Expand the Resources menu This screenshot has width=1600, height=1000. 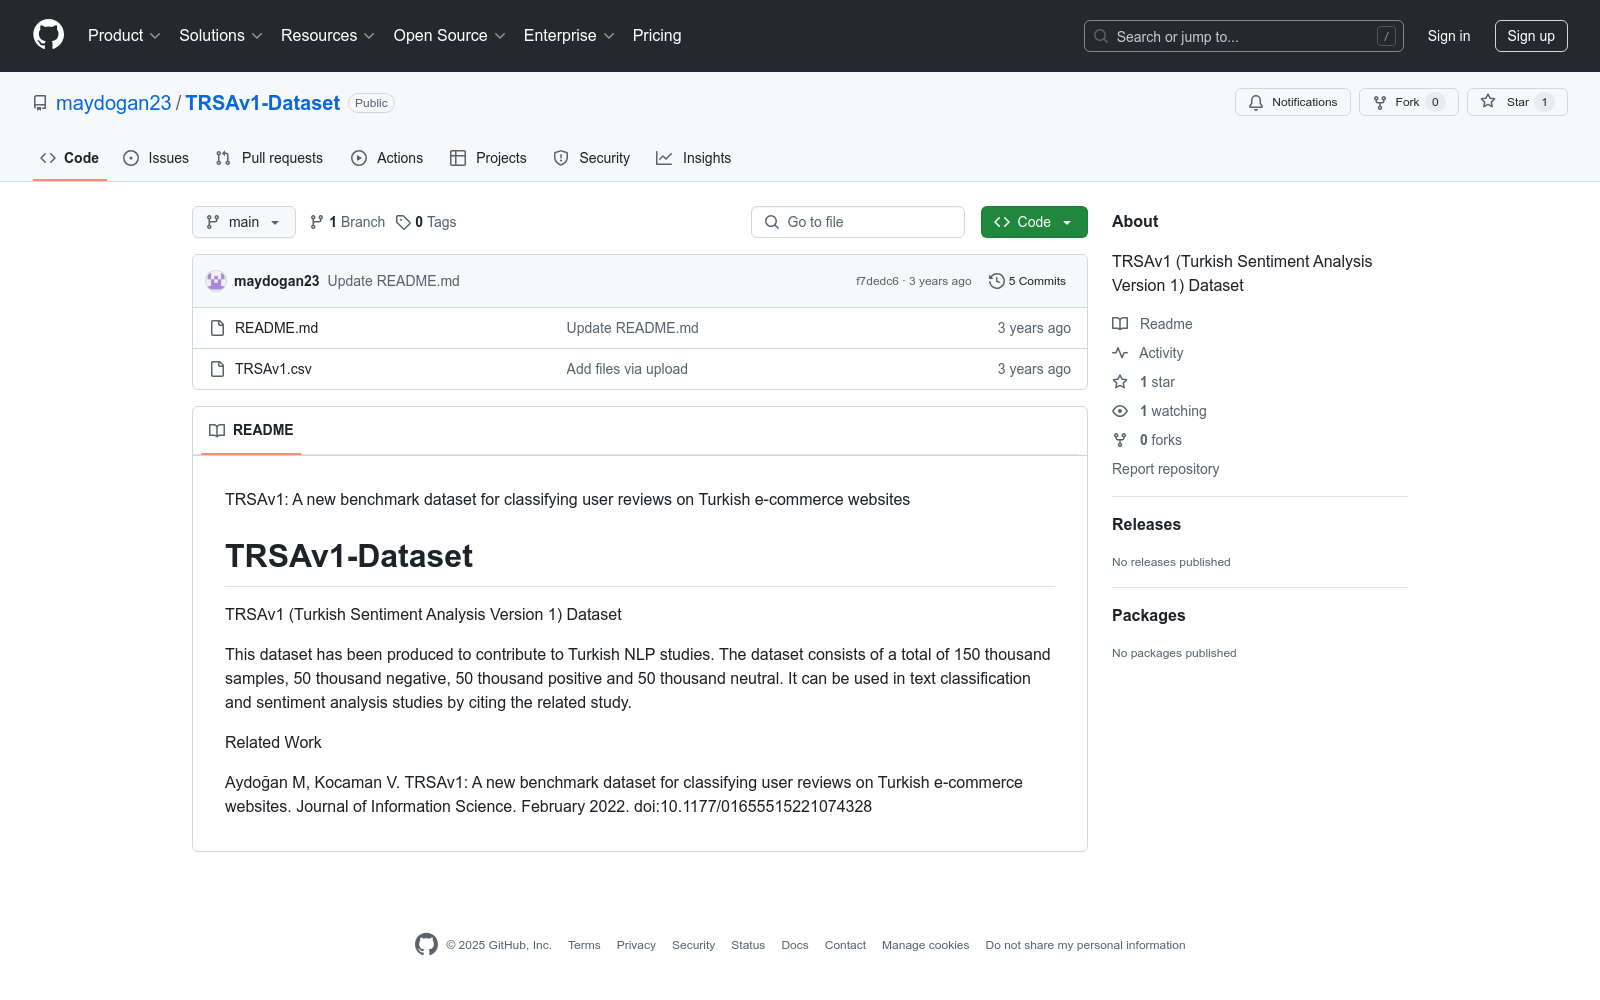328,36
